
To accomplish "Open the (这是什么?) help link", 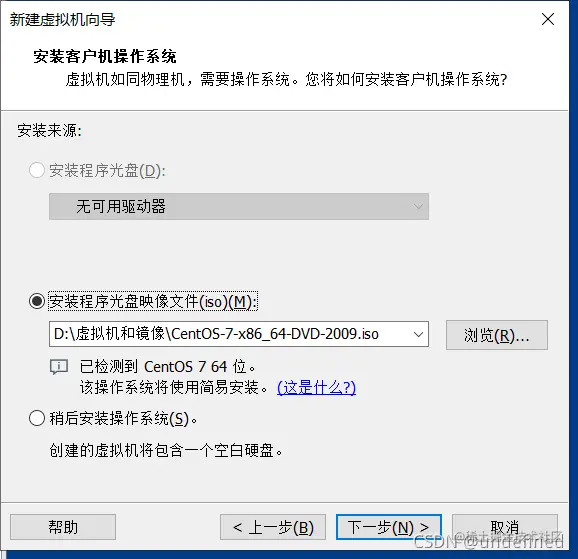I will pos(316,388).
